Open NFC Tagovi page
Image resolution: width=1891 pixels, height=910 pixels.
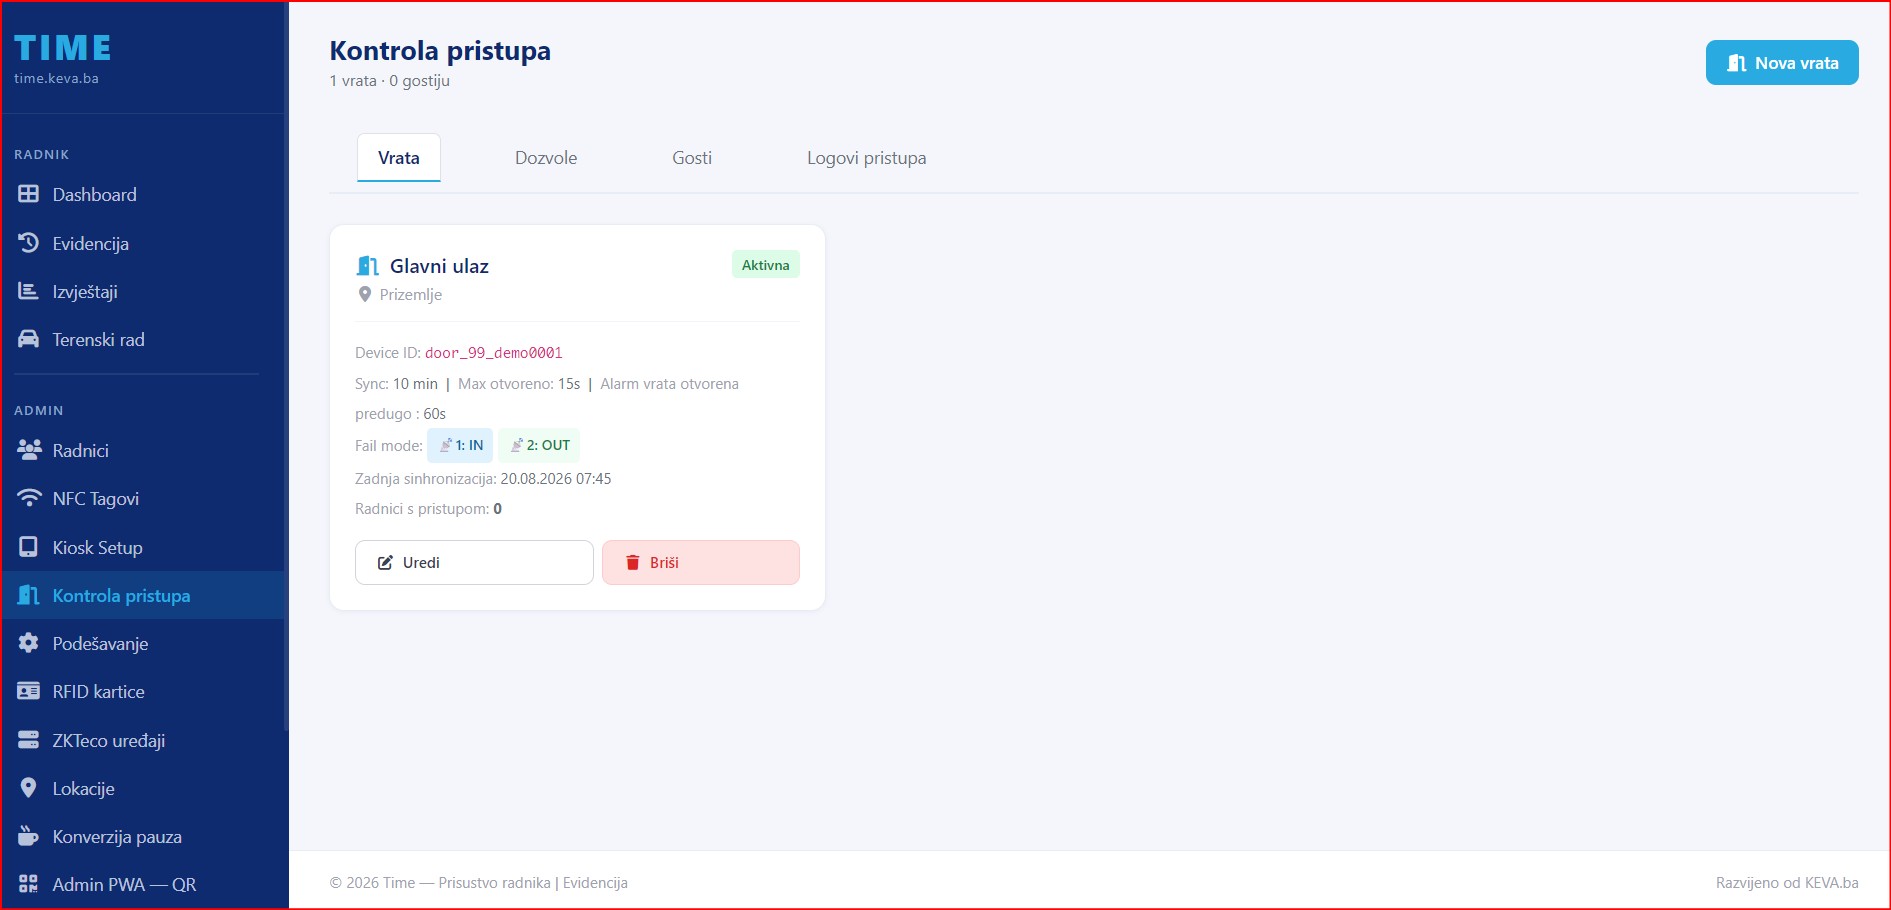pos(144,498)
